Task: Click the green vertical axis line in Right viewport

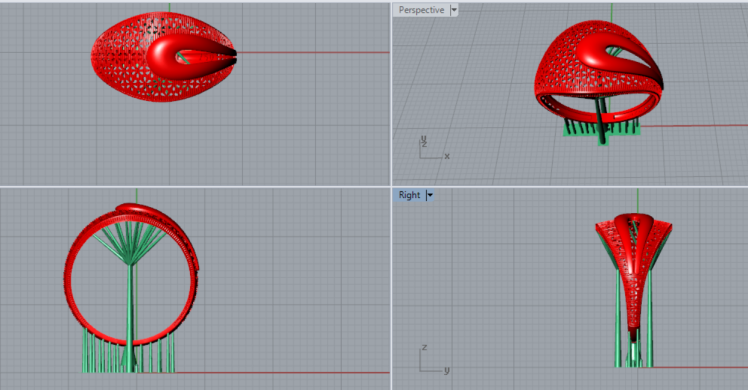Action: (x=638, y=201)
